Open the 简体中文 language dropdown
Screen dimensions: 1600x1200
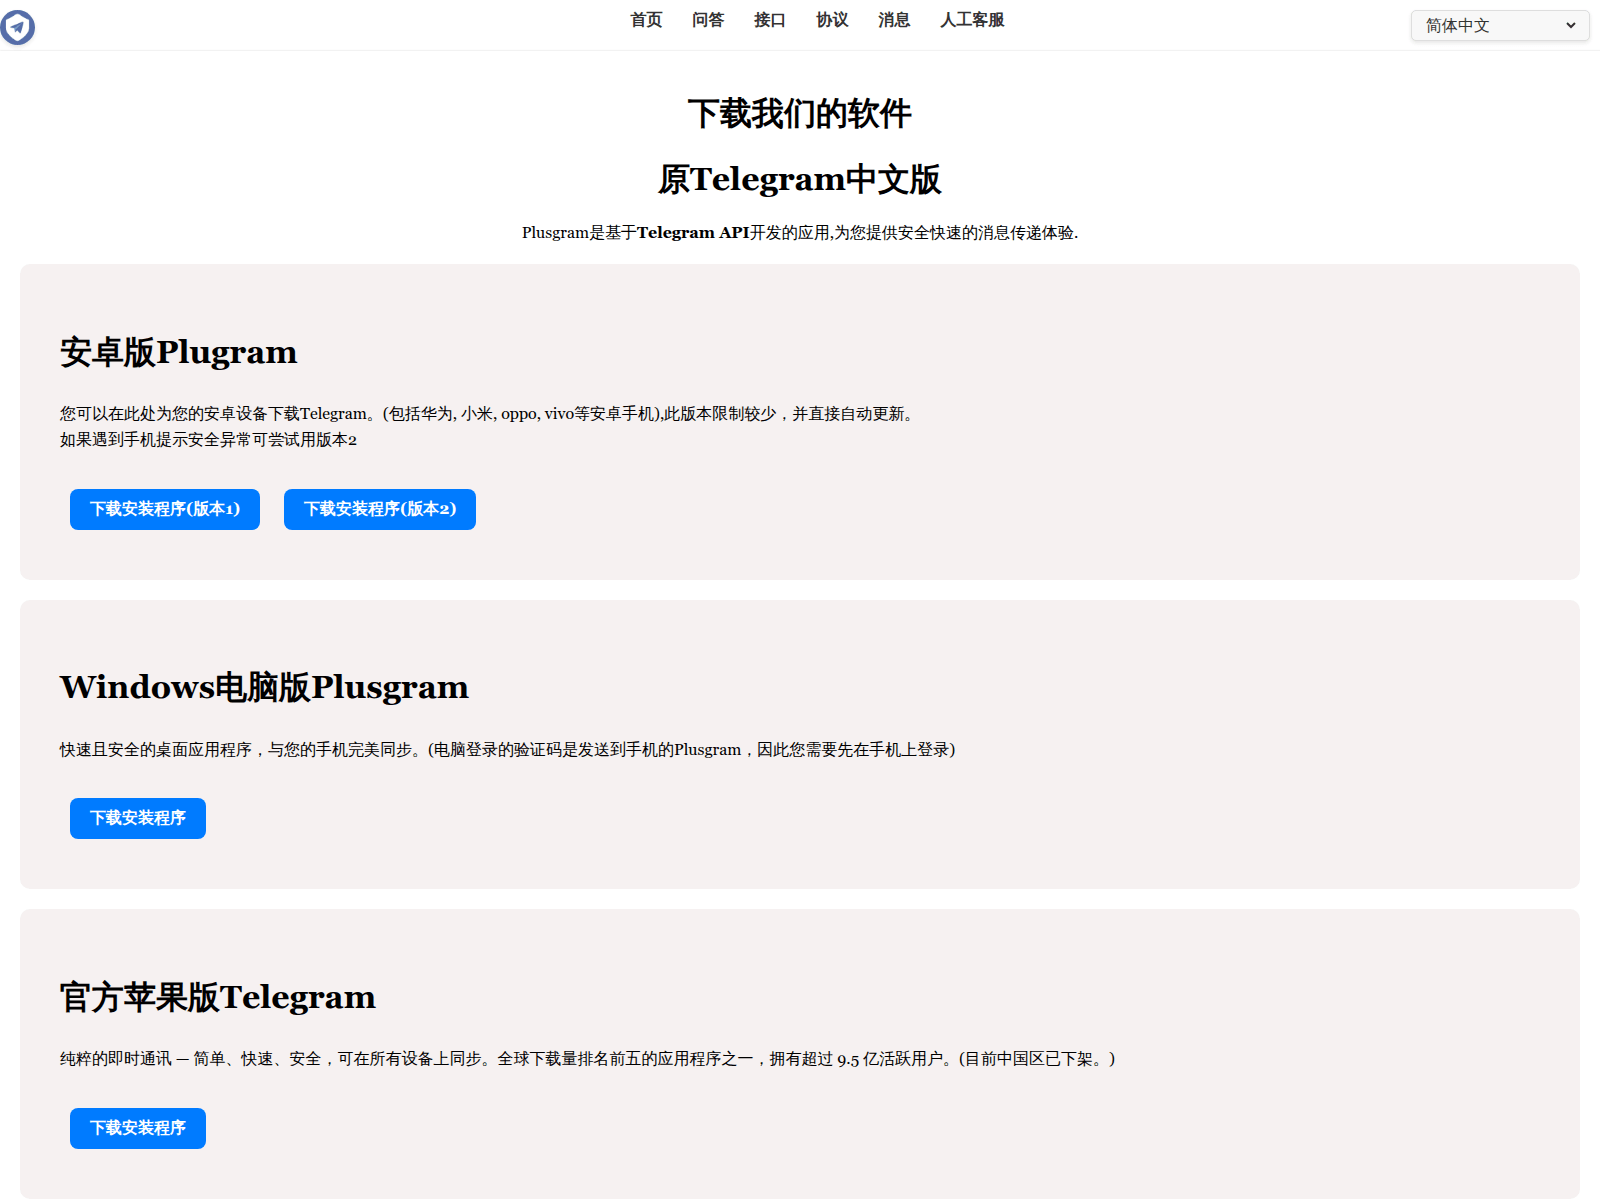click(1499, 26)
